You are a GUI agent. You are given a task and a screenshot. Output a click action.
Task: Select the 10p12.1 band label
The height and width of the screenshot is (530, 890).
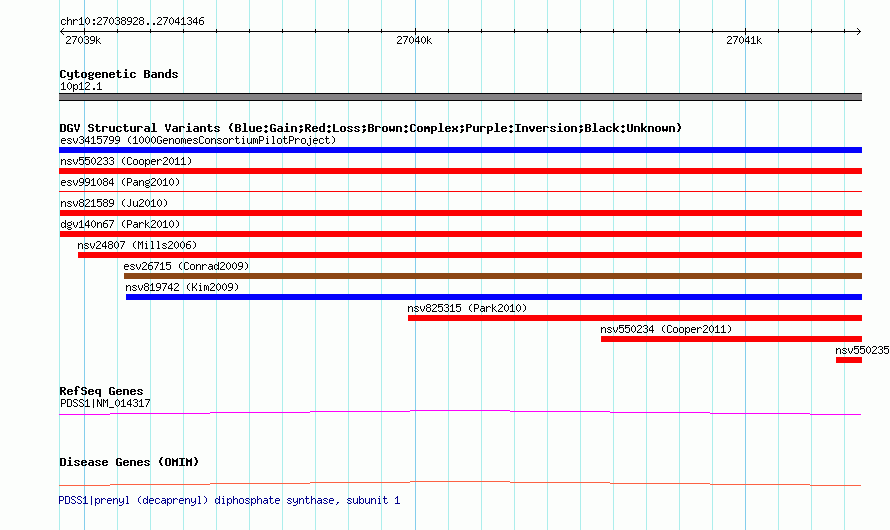(x=81, y=86)
